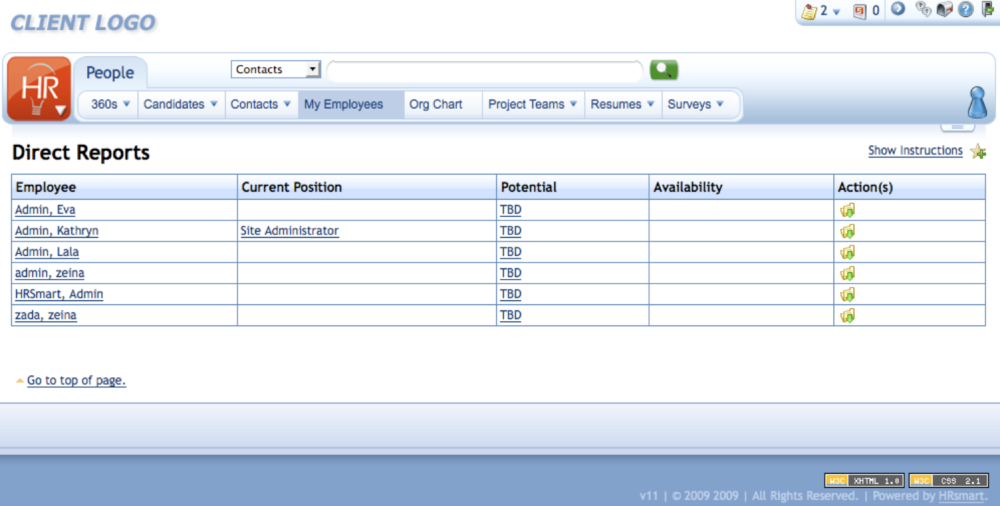Viewport: 1000px width, 506px height.
Task: Click the Go to top of page link
Action: click(77, 380)
